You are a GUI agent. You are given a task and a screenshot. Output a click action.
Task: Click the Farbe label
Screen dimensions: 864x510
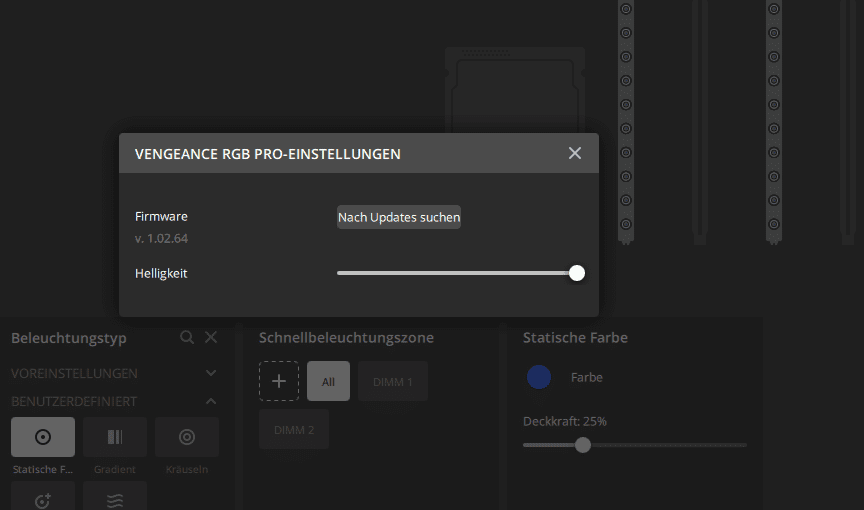point(587,377)
